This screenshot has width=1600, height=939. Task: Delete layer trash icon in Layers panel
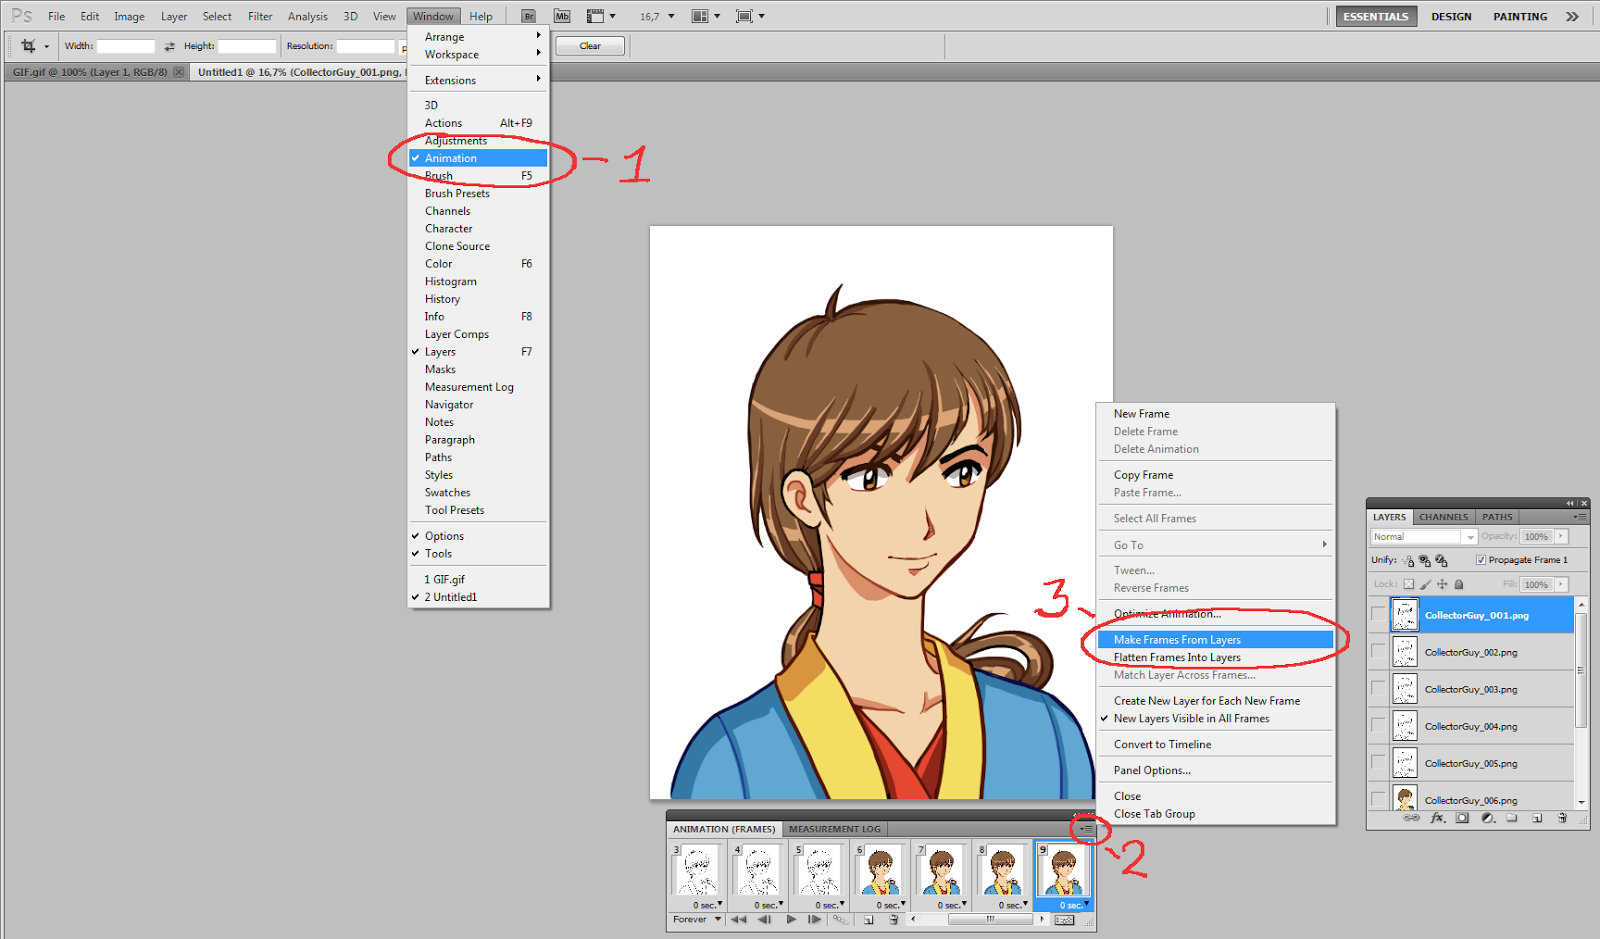[1562, 818]
